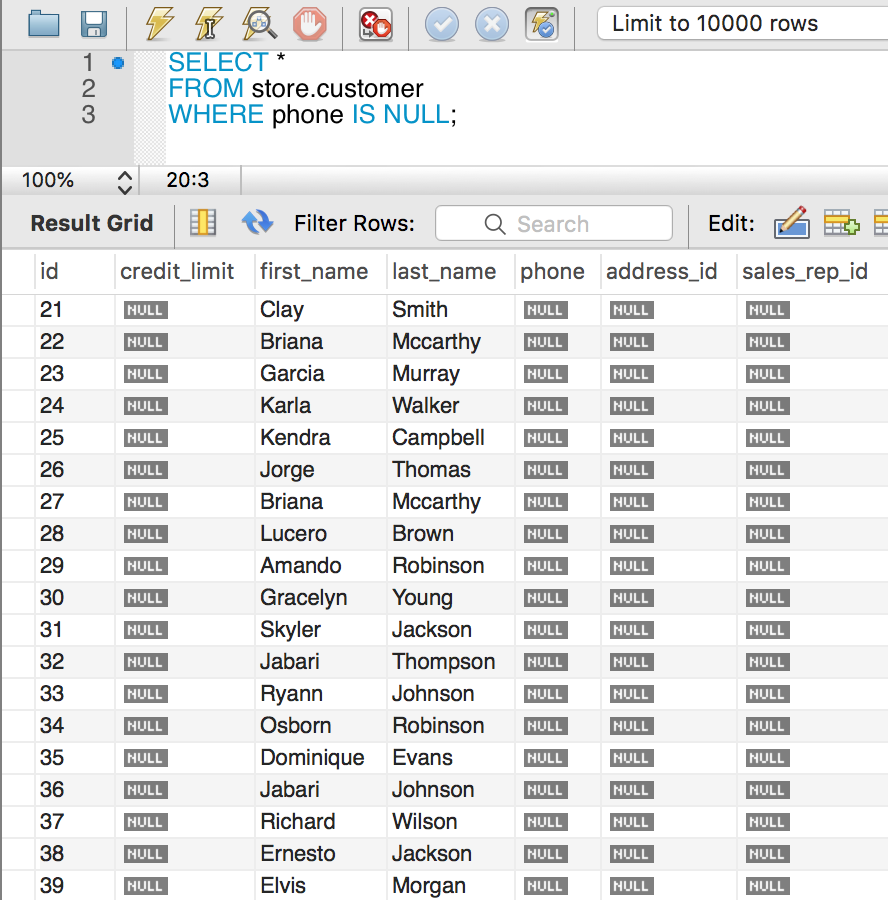Select last name Smith cell
The width and height of the screenshot is (888, 900).
click(451, 310)
